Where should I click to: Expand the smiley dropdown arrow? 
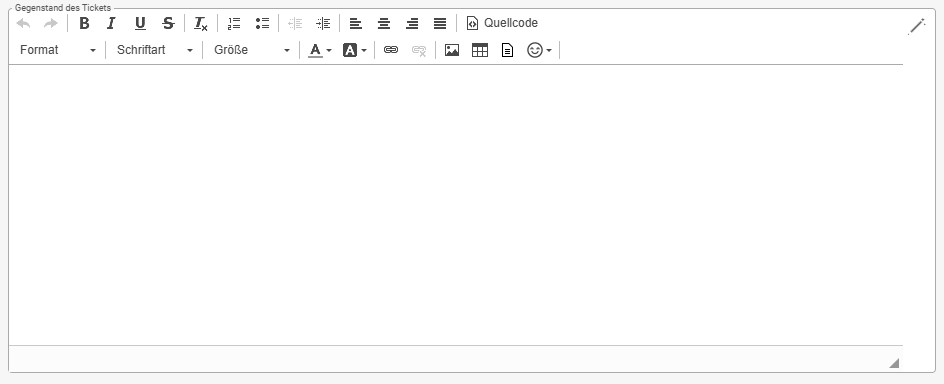pyautogui.click(x=548, y=51)
